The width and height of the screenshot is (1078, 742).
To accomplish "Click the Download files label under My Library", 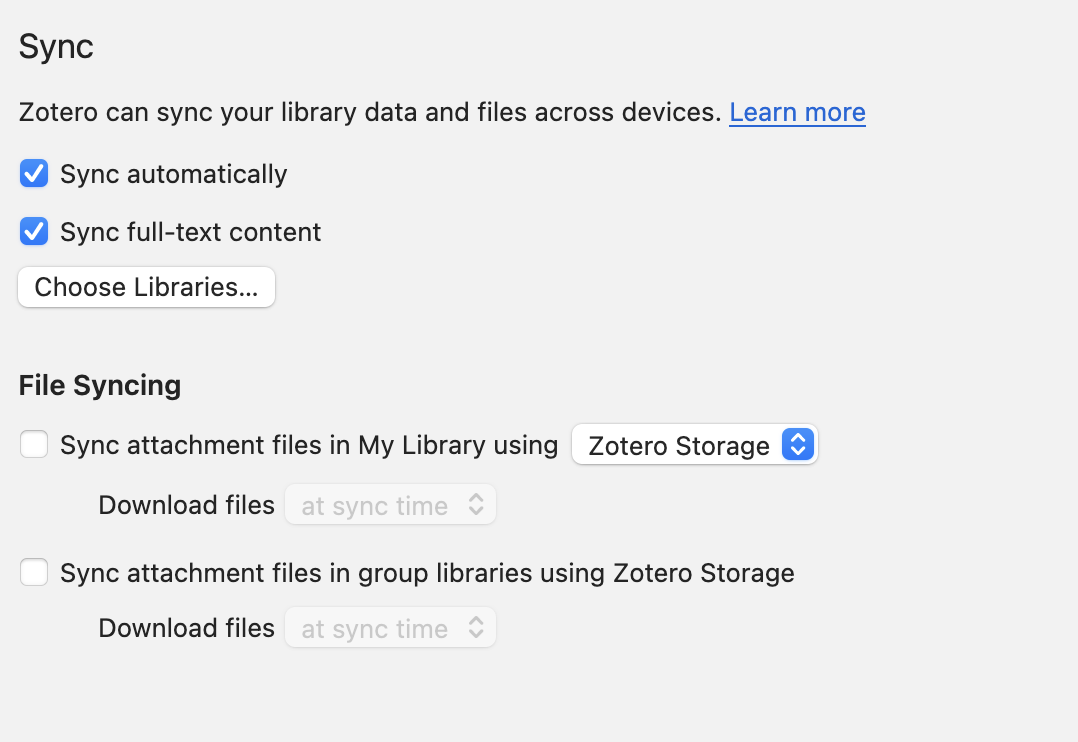I will (186, 505).
